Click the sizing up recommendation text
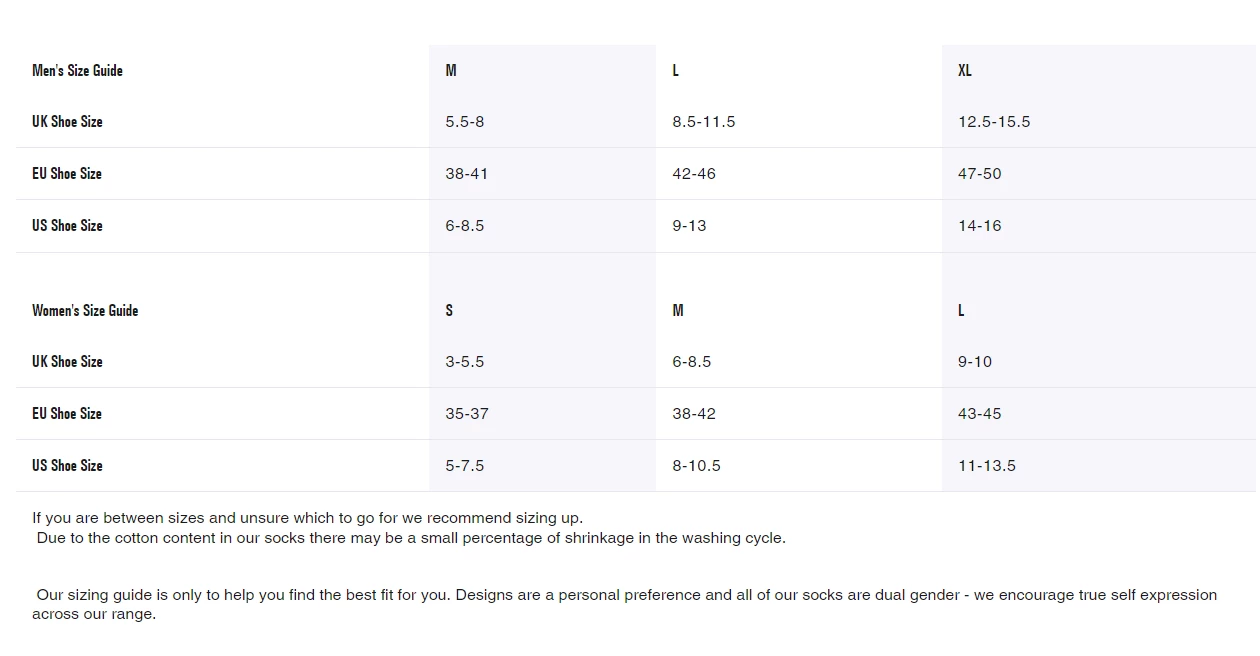Screen dimensions: 1260x656 pos(307,518)
